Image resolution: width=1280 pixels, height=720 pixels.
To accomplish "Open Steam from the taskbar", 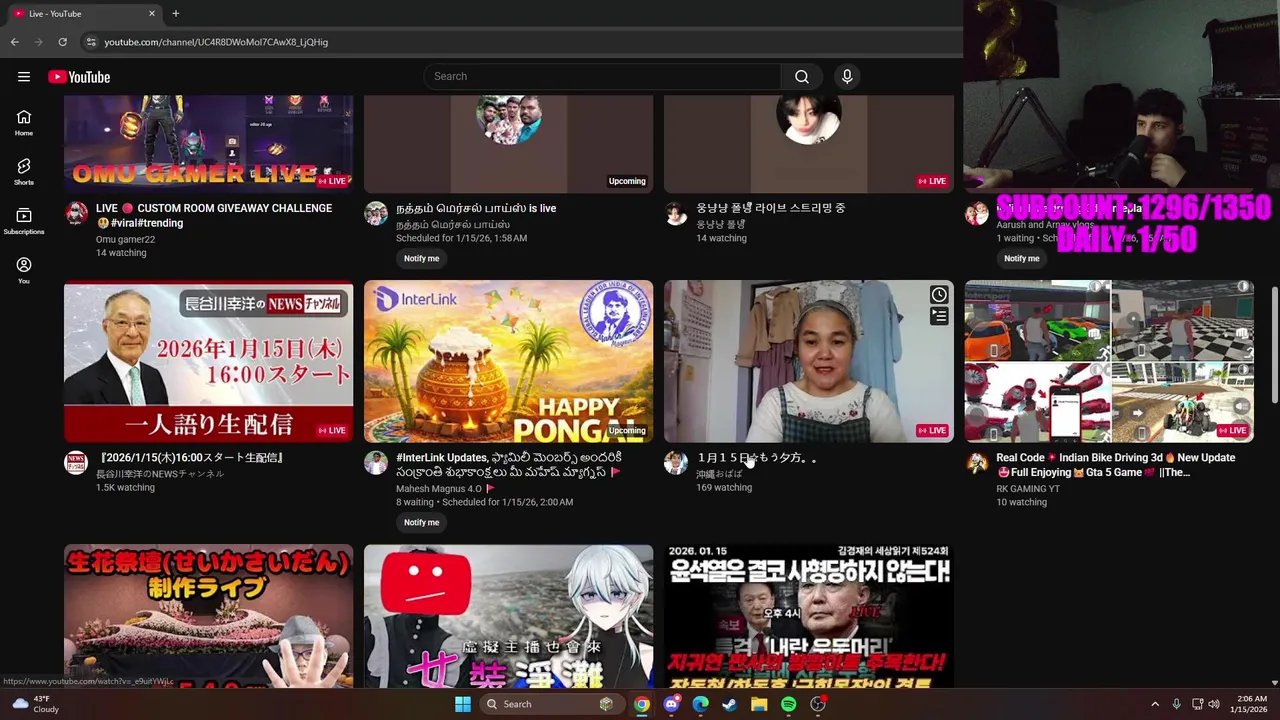I will pos(729,704).
